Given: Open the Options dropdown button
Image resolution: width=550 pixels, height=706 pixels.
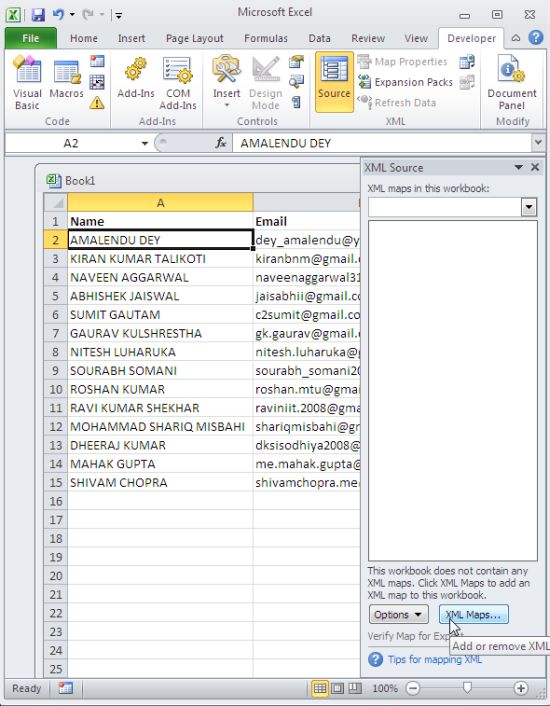Looking at the screenshot, I should tap(398, 615).
